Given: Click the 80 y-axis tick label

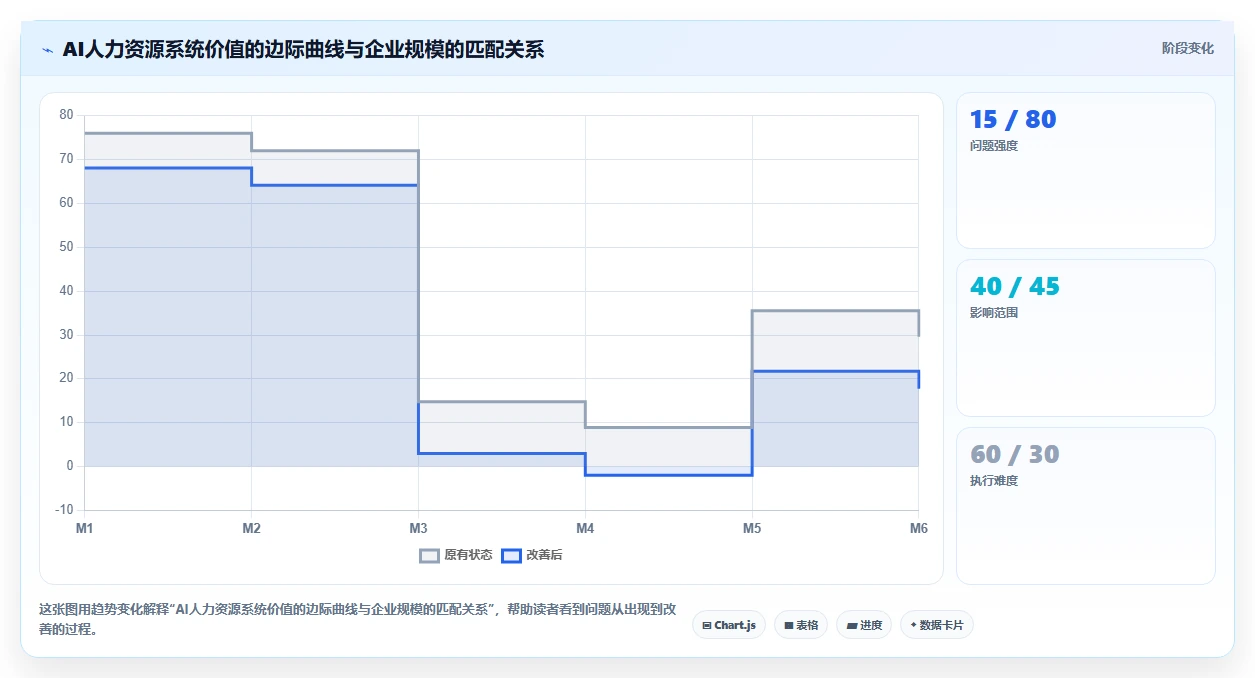Looking at the screenshot, I should [66, 115].
